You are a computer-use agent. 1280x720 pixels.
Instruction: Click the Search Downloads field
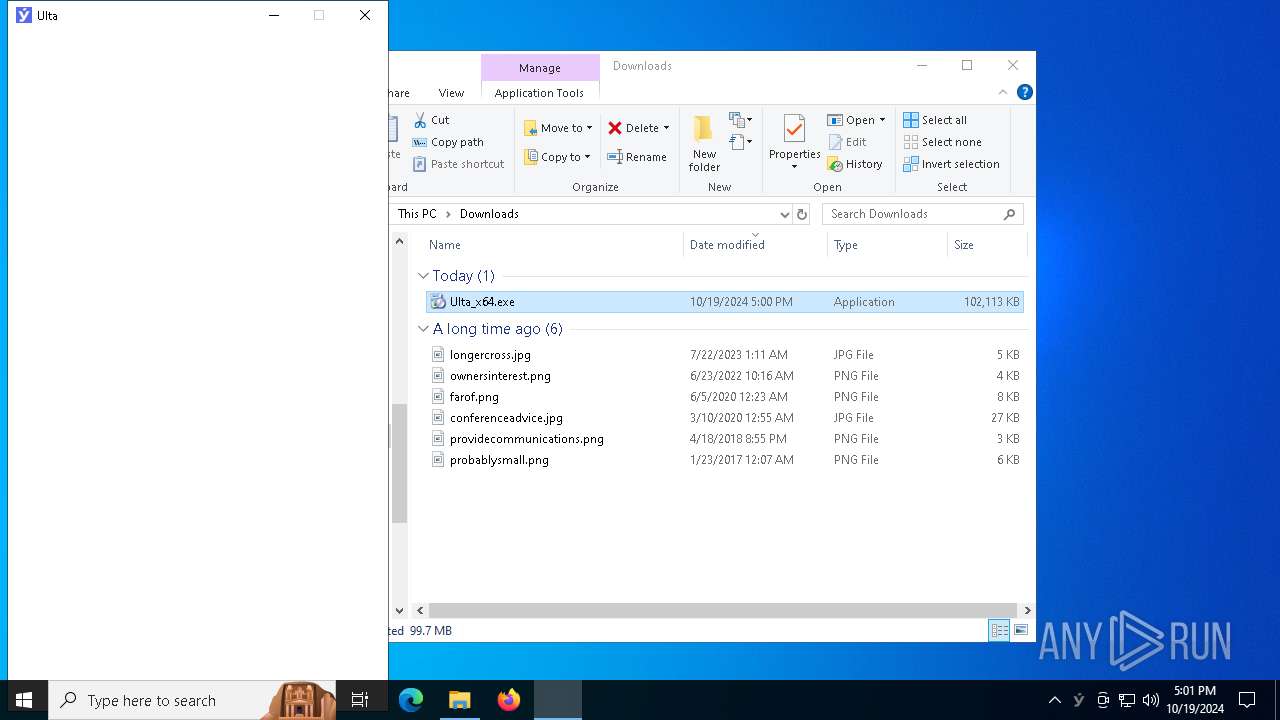click(x=922, y=214)
